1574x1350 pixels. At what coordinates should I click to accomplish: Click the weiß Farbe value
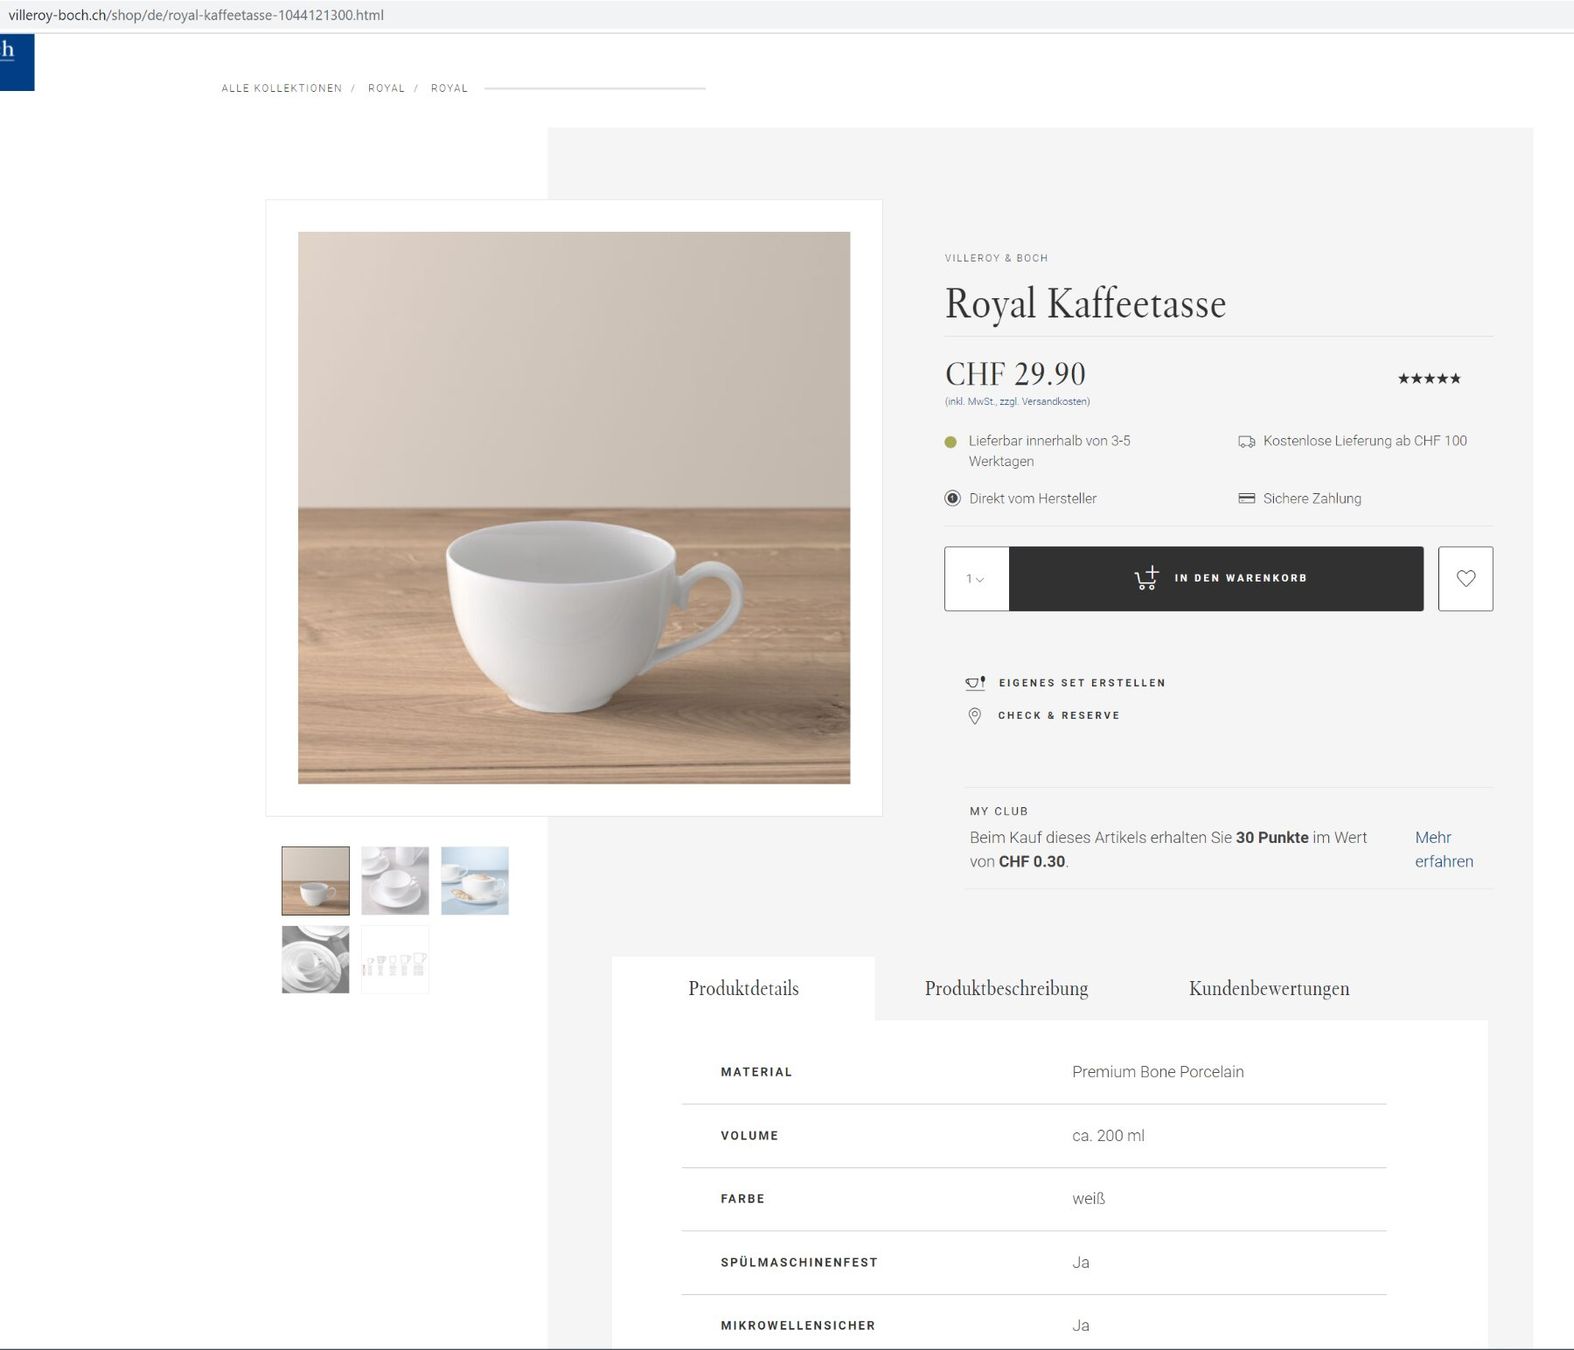(1088, 1199)
